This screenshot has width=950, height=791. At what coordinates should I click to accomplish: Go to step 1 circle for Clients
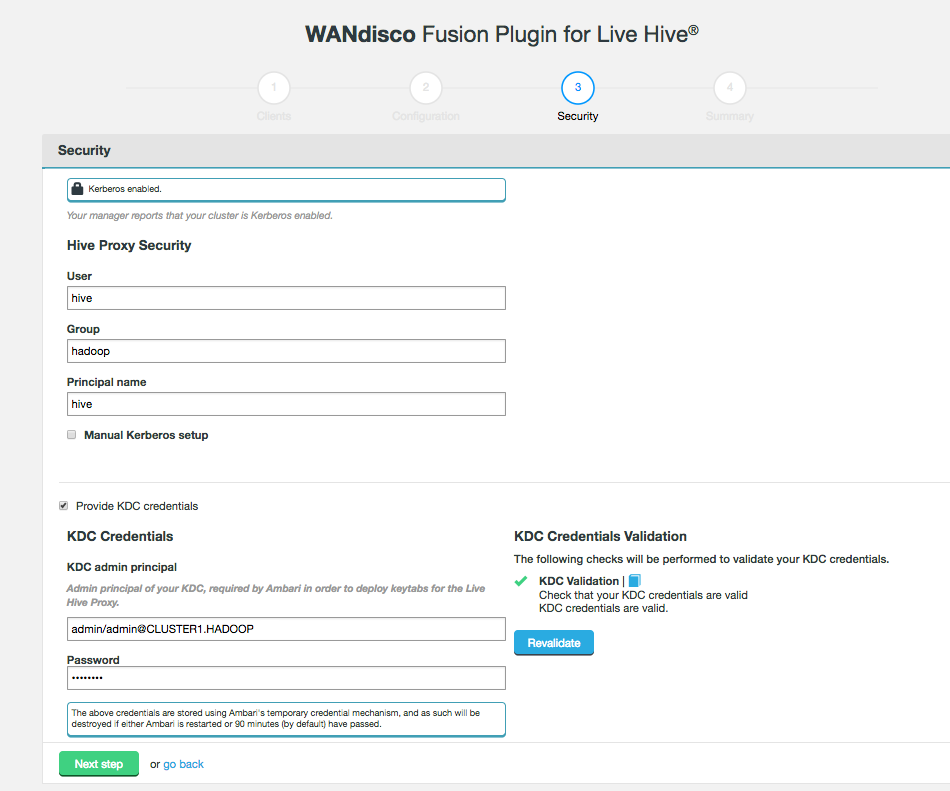pyautogui.click(x=274, y=88)
